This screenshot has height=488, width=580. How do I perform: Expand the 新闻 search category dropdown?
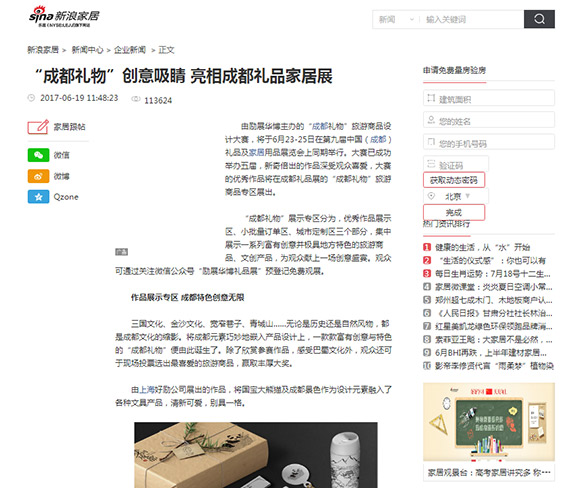[396, 19]
